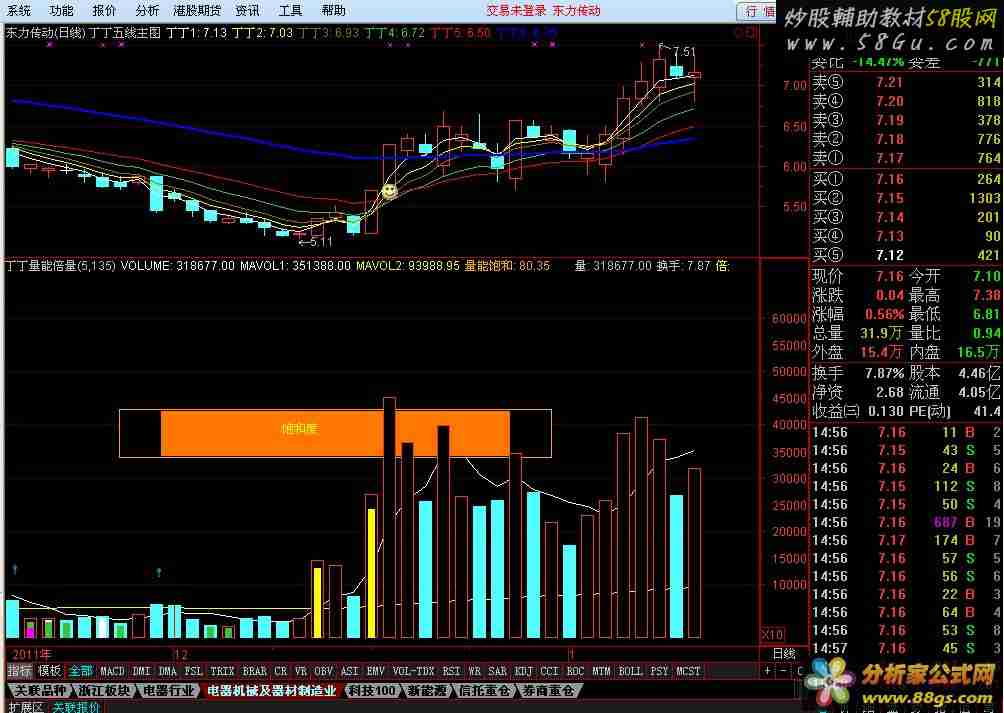Switch to the VR indicator
The width and height of the screenshot is (1004, 713).
pos(301,671)
